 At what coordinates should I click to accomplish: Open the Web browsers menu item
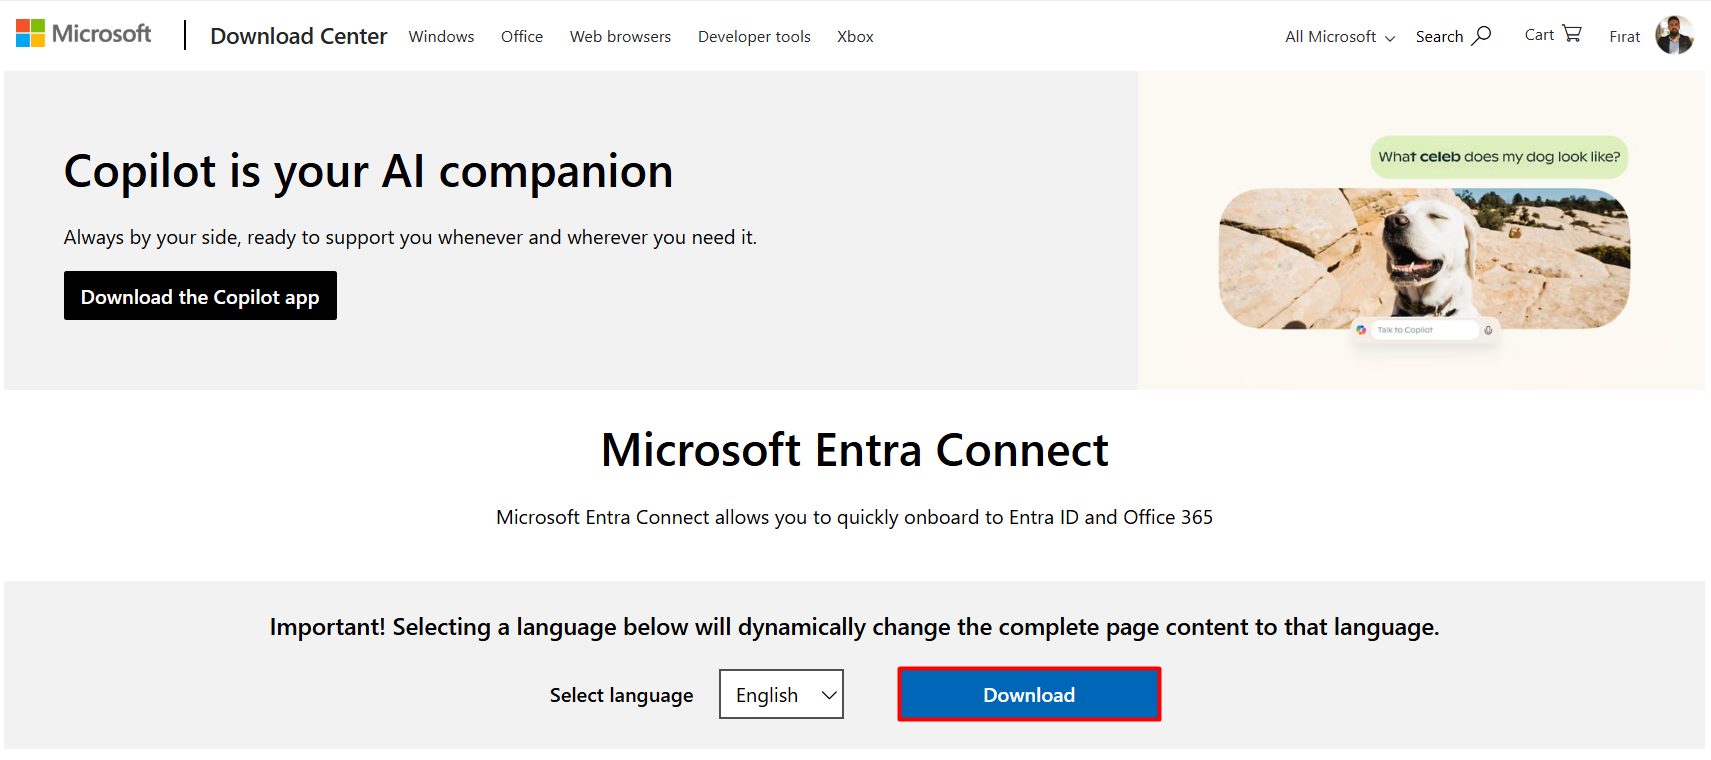pyautogui.click(x=620, y=36)
